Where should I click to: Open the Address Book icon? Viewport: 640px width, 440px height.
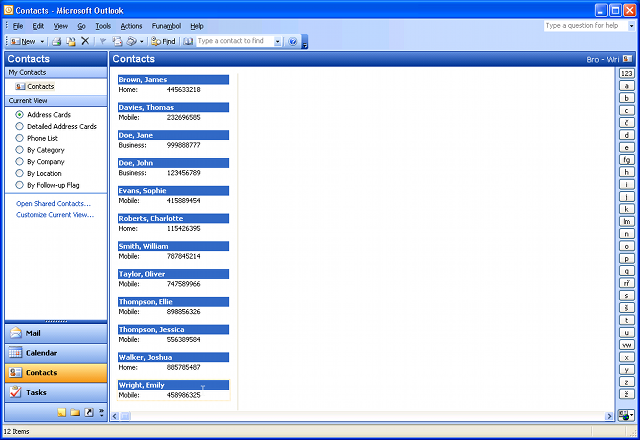point(188,41)
